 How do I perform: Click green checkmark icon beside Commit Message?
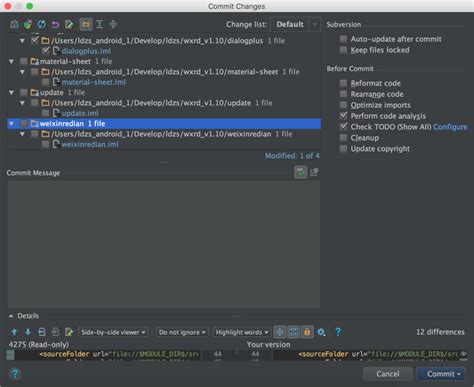(x=300, y=172)
